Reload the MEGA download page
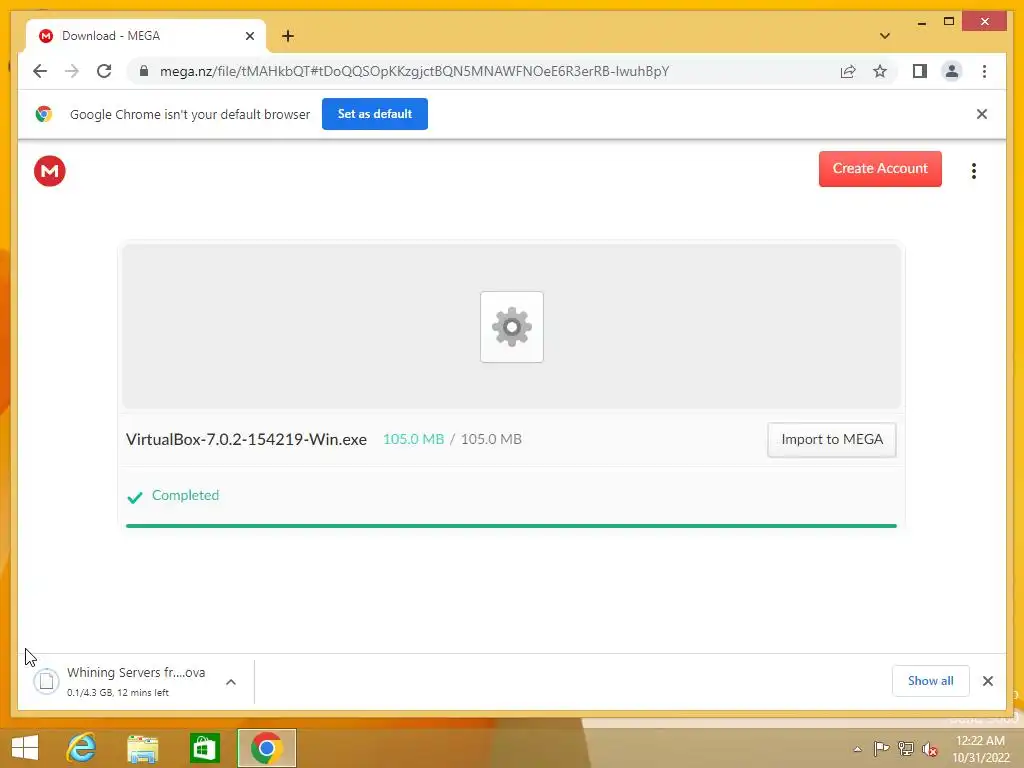This screenshot has width=1024, height=768. coord(104,71)
